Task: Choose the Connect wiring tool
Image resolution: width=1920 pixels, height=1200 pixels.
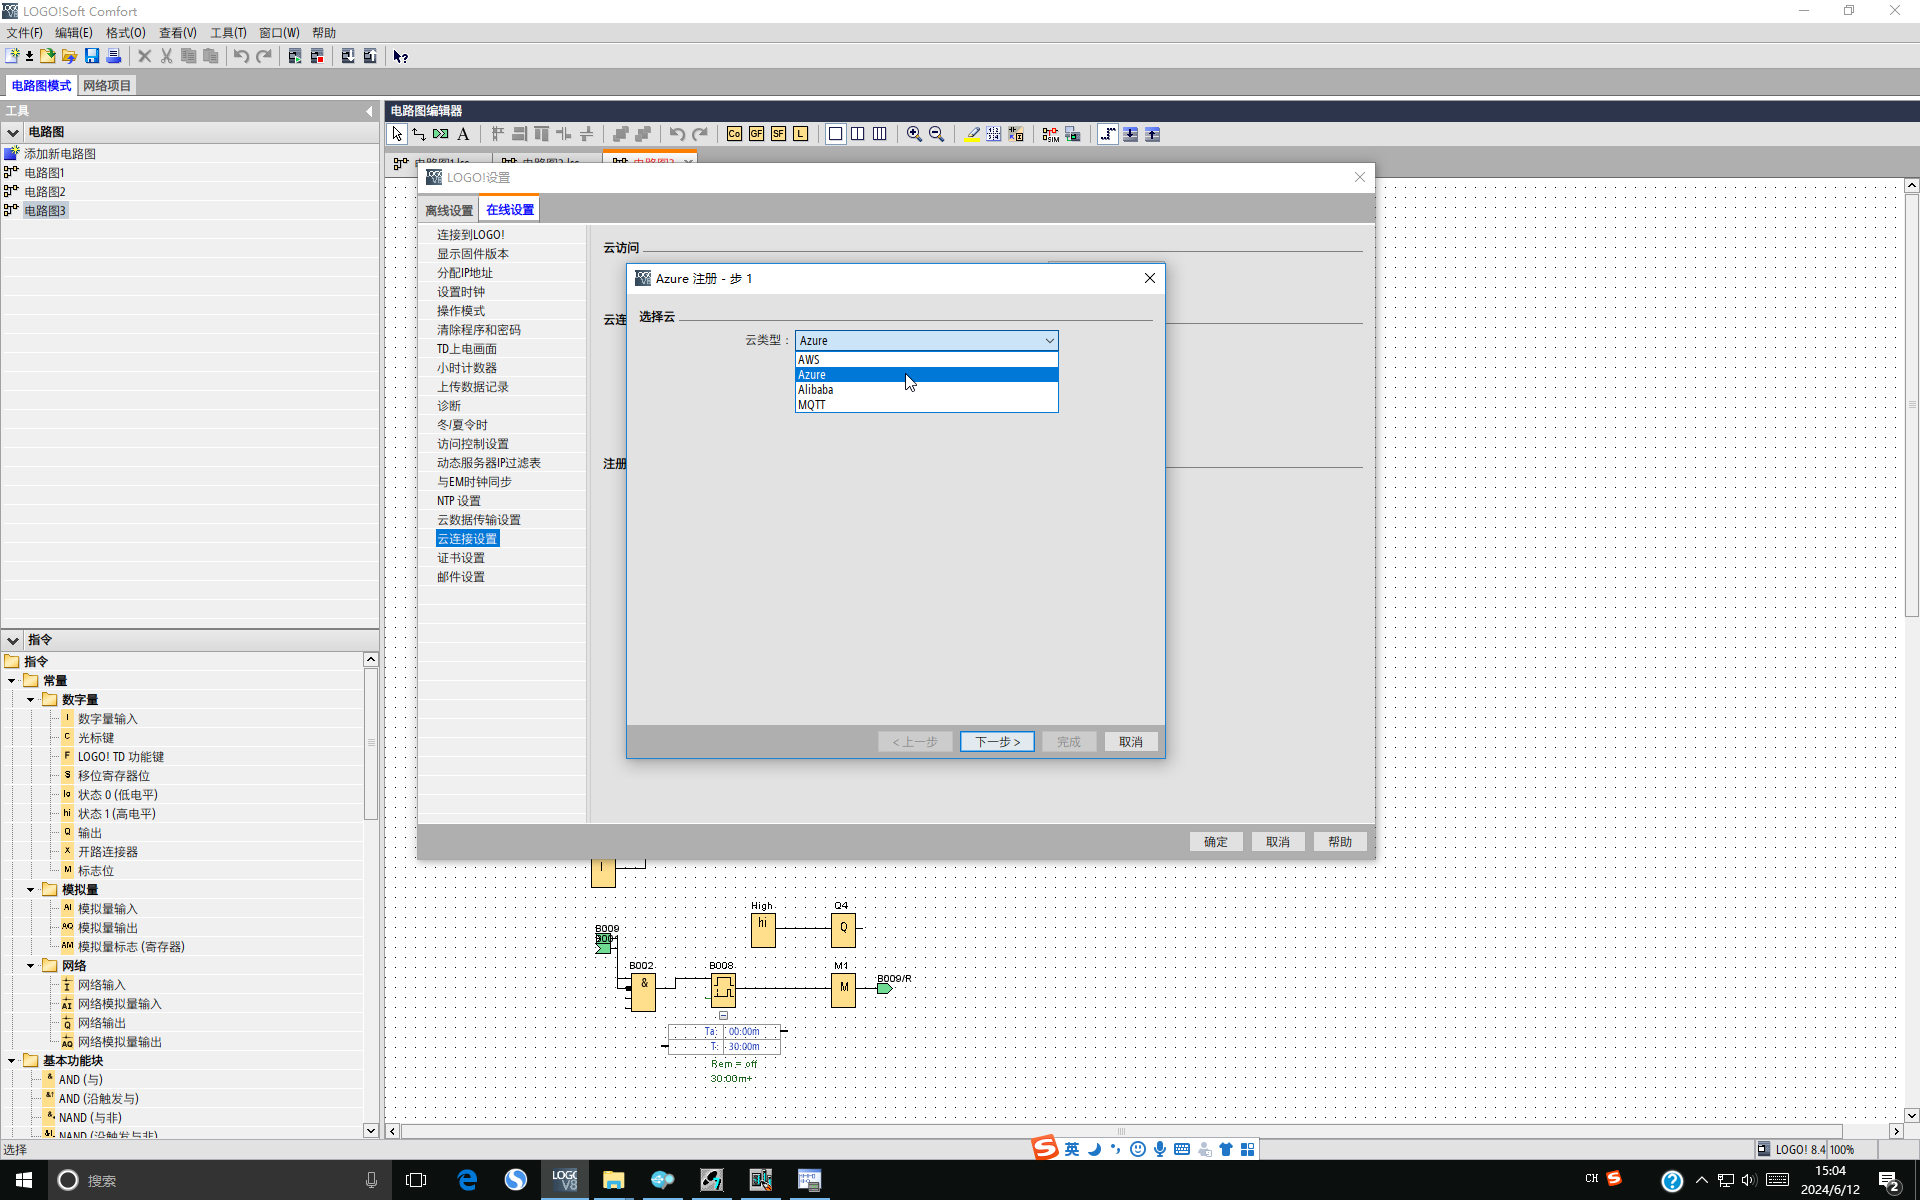Action: click(x=419, y=134)
